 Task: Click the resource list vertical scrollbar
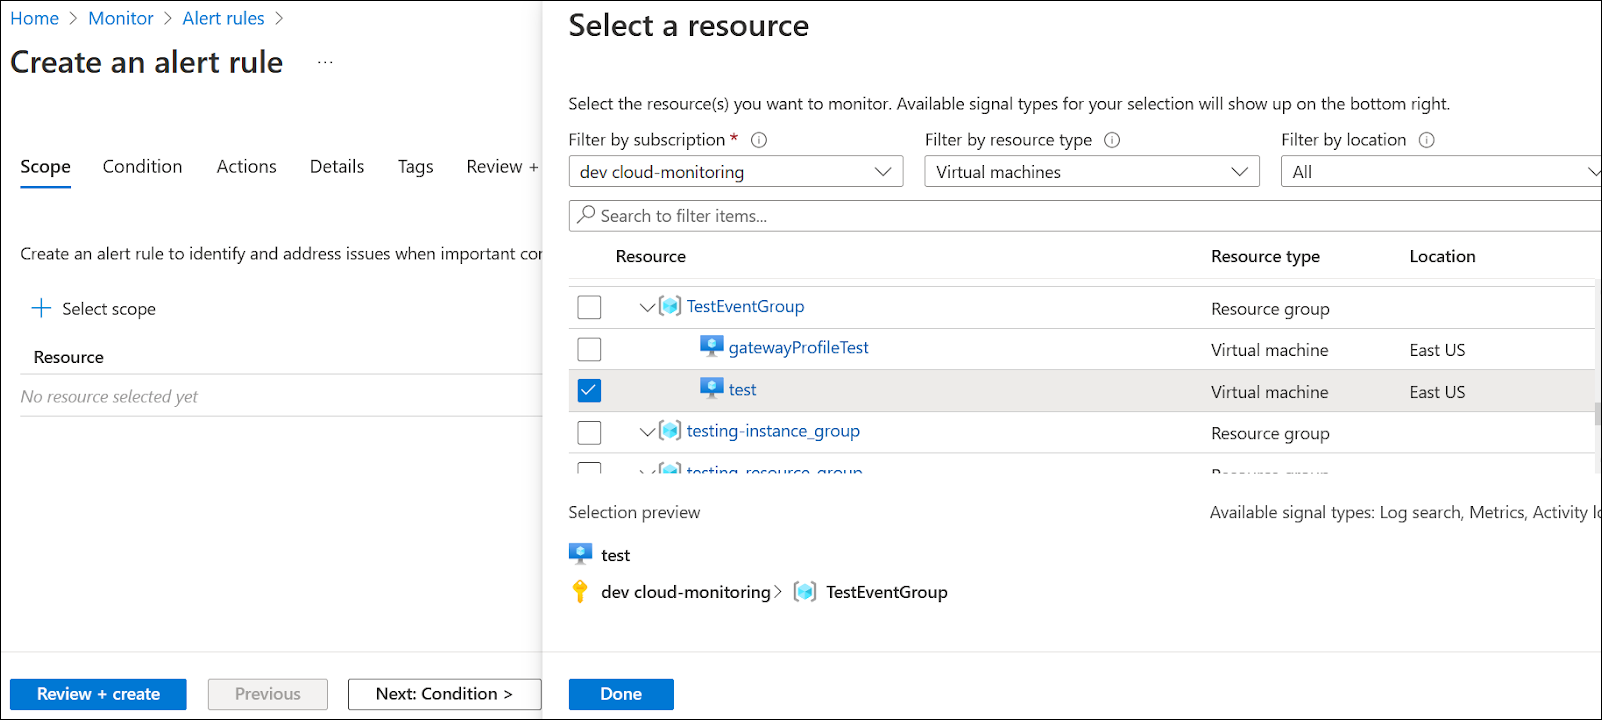point(1598,414)
